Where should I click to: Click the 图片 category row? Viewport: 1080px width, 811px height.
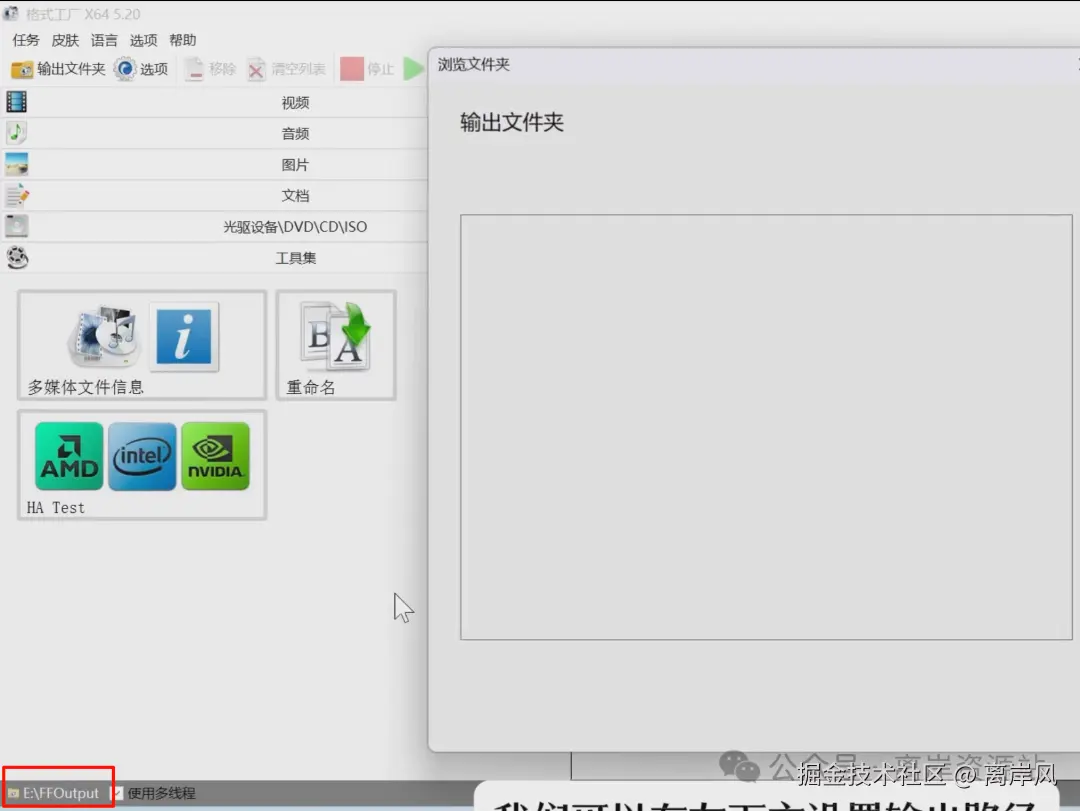(296, 163)
